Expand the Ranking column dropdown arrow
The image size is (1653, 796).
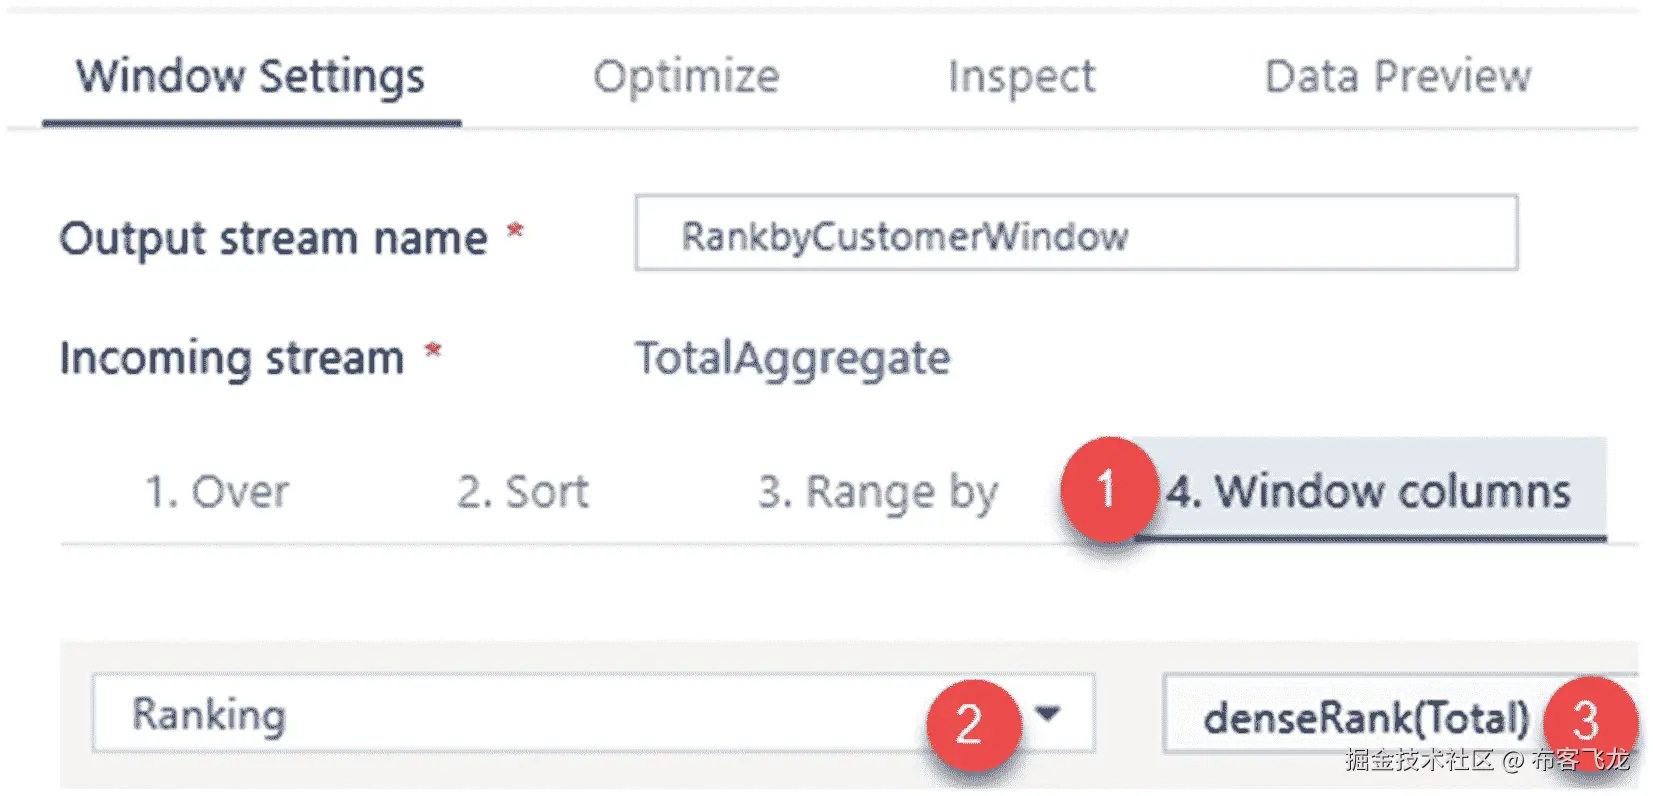(x=1047, y=714)
